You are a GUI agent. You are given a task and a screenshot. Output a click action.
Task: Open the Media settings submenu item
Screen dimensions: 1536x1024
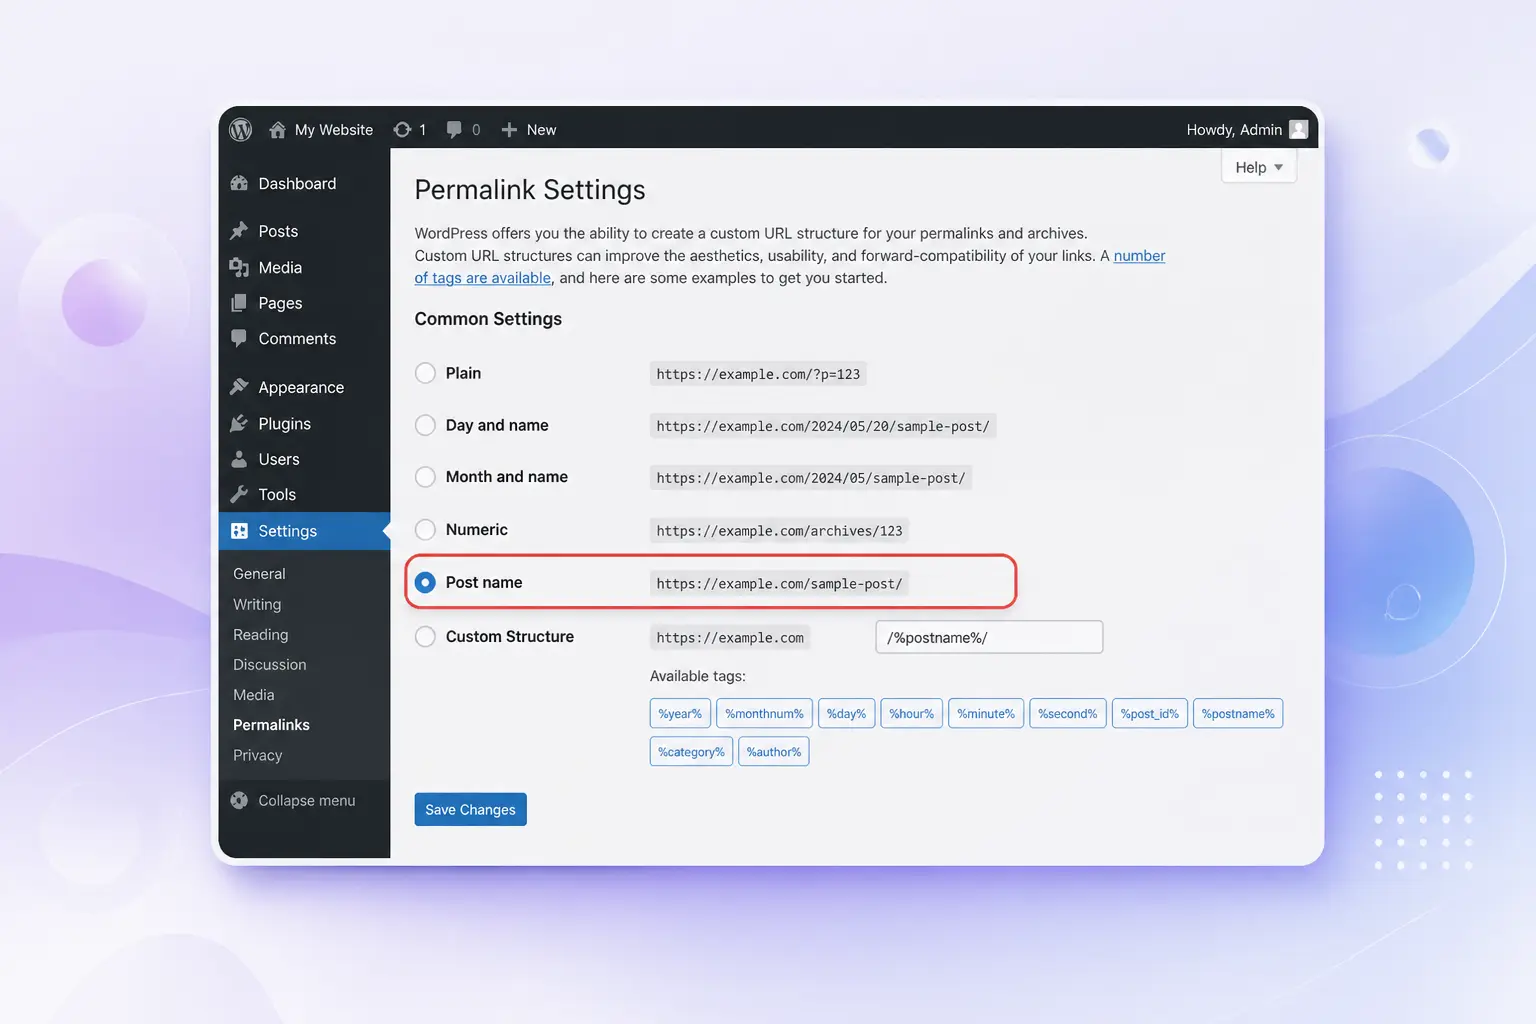point(253,694)
